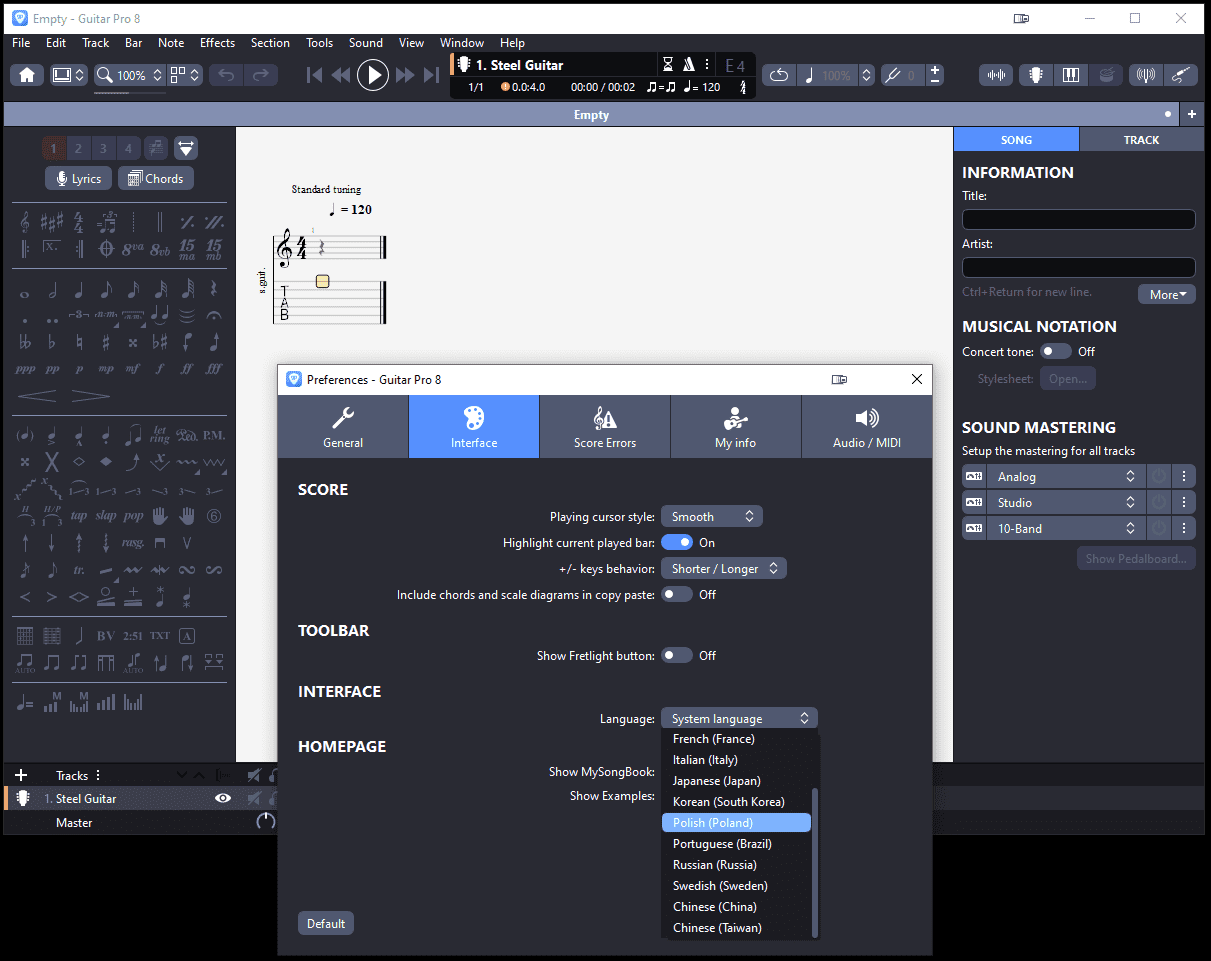Turn on the Concert tone switch
Screen dimensions: 1211x961
pos(1056,352)
